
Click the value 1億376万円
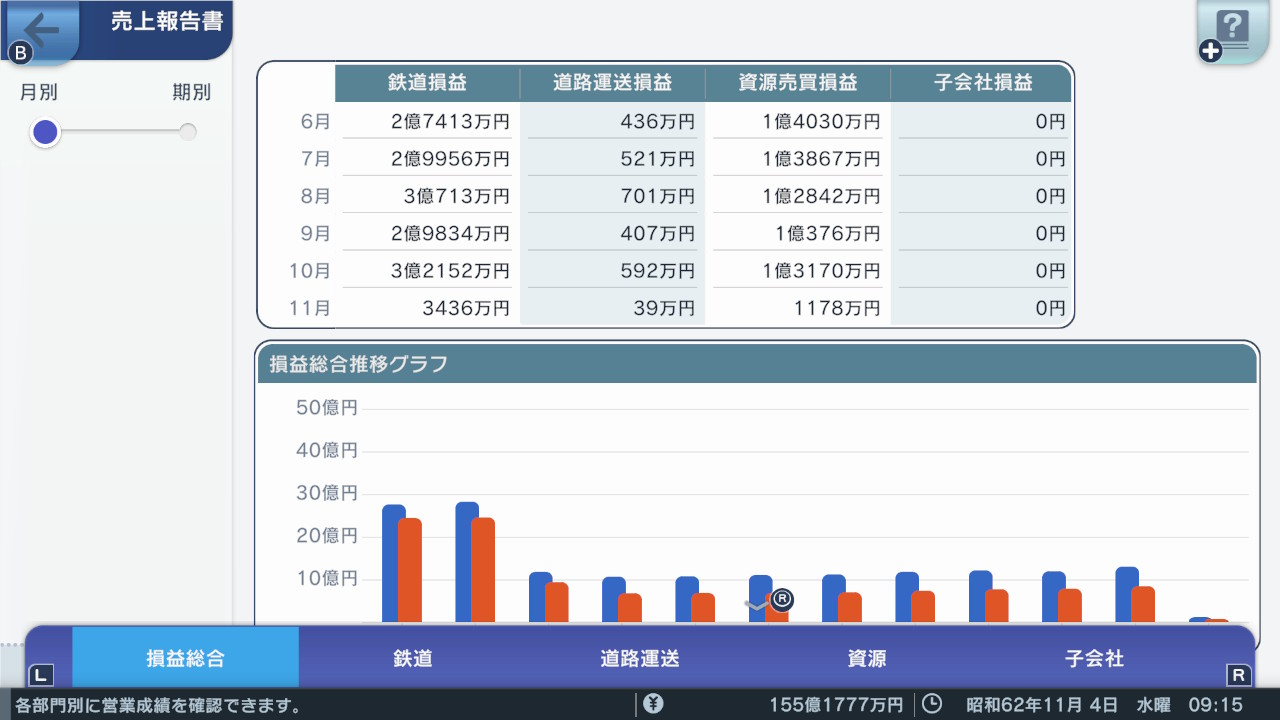pyautogui.click(x=828, y=233)
